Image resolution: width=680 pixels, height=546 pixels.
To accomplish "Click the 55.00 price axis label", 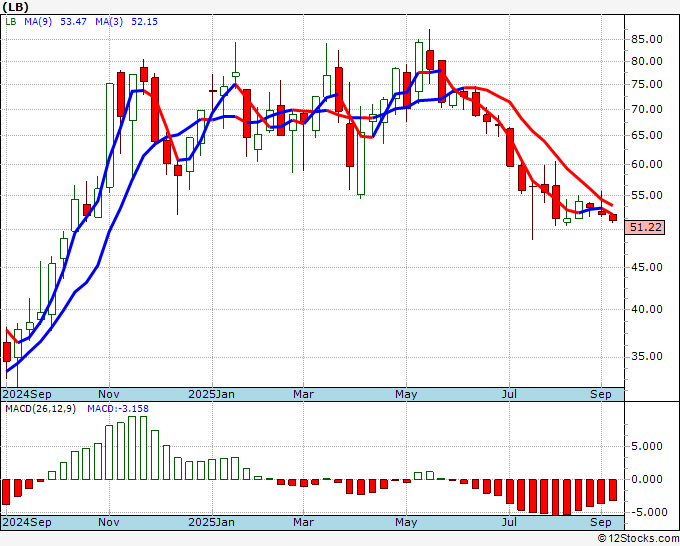I will [x=647, y=196].
